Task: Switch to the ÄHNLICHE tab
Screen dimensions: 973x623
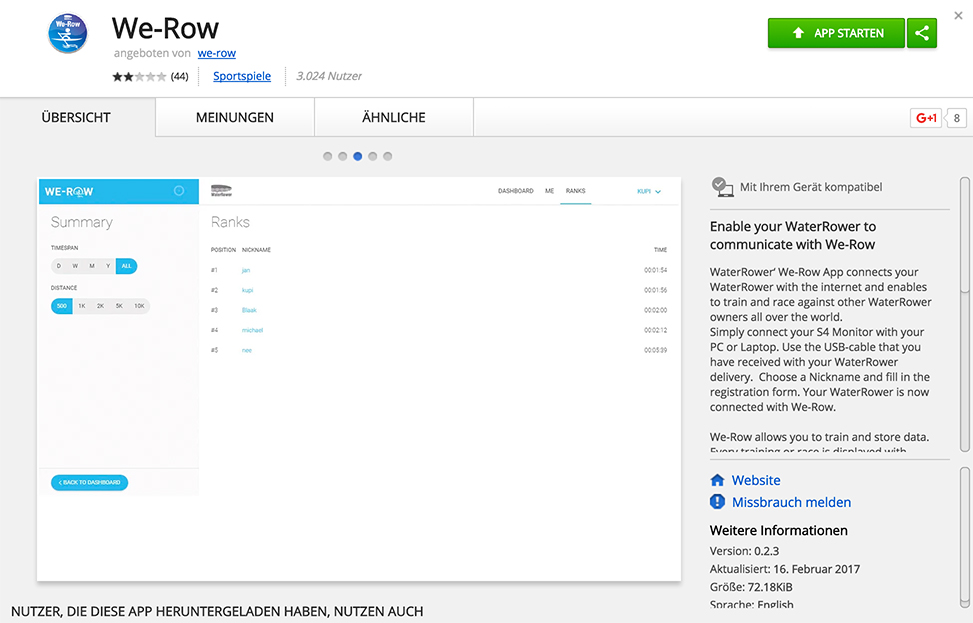Action: [x=394, y=117]
